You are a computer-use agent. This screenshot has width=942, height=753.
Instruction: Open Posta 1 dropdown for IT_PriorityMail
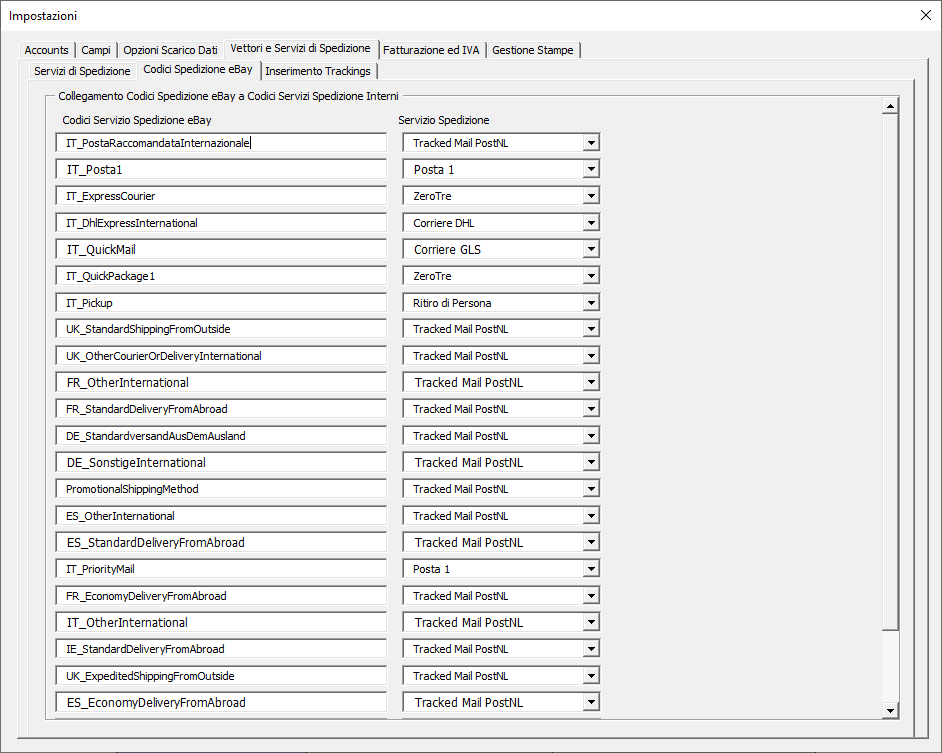click(591, 569)
